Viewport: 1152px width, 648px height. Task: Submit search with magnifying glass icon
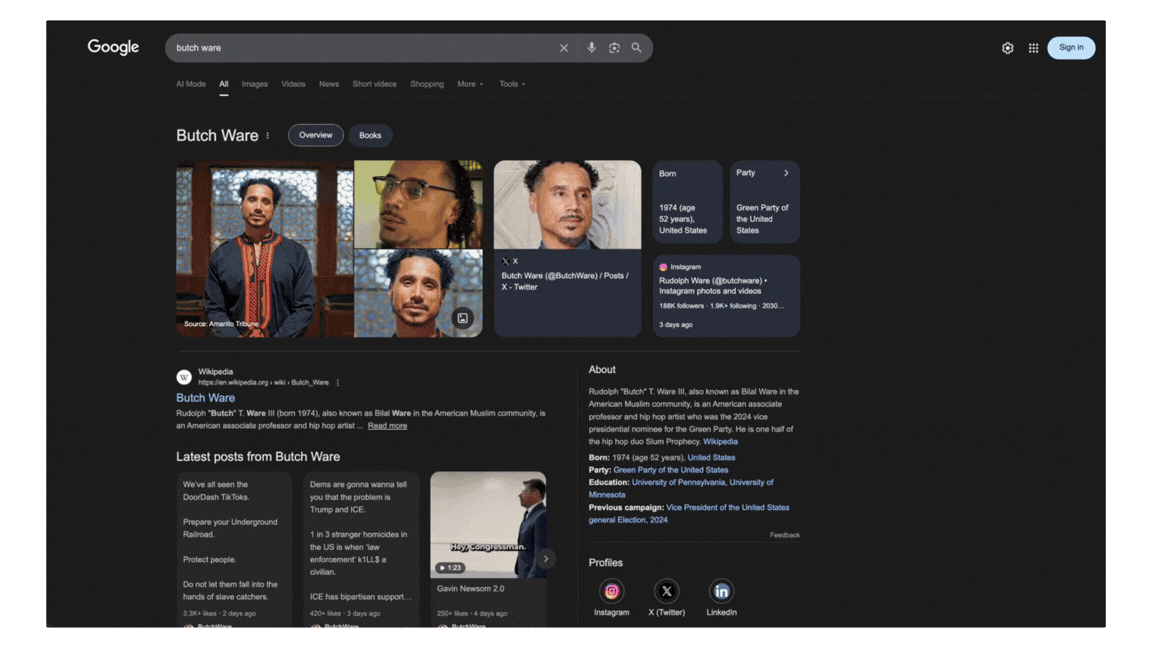636,48
